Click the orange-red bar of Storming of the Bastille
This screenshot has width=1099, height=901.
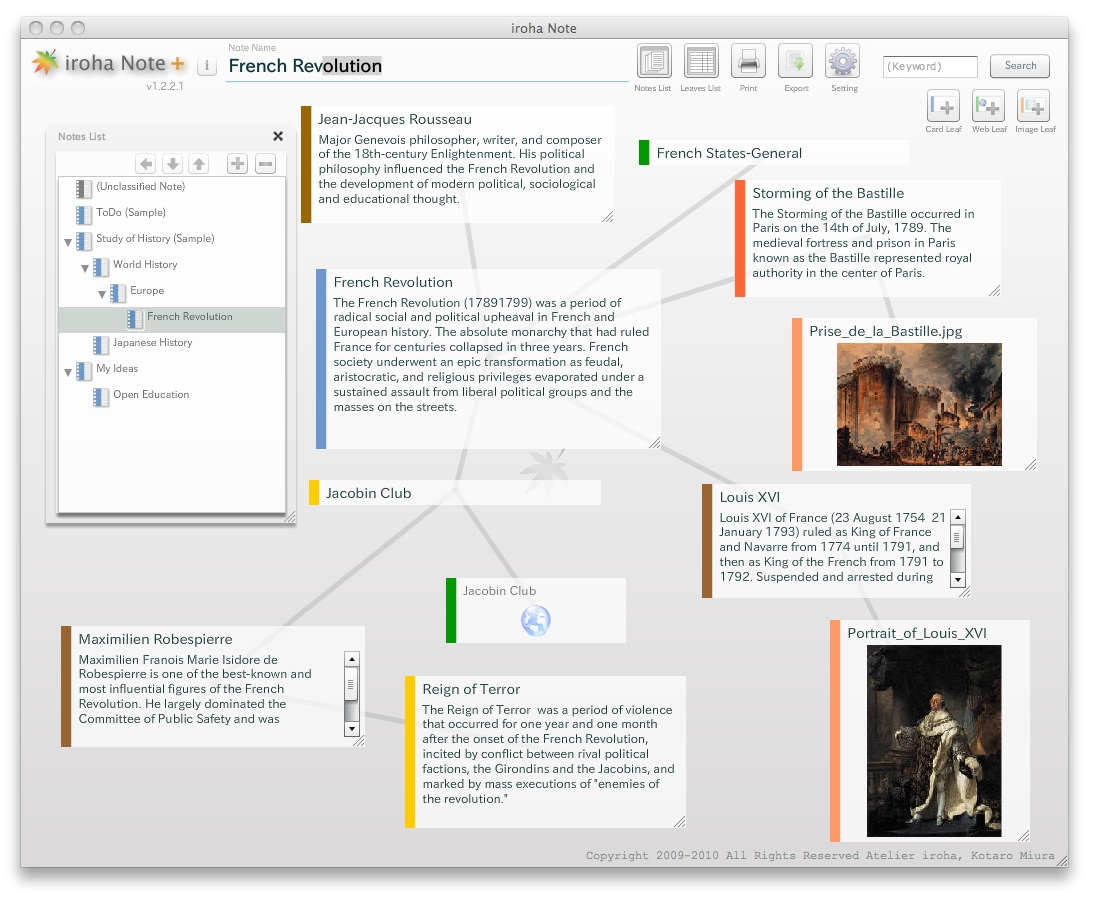tap(740, 239)
